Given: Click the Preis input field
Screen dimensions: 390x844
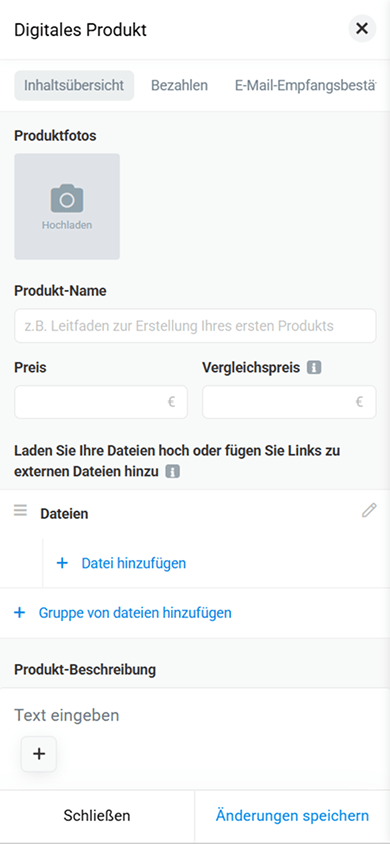Looking at the screenshot, I should [x=101, y=402].
